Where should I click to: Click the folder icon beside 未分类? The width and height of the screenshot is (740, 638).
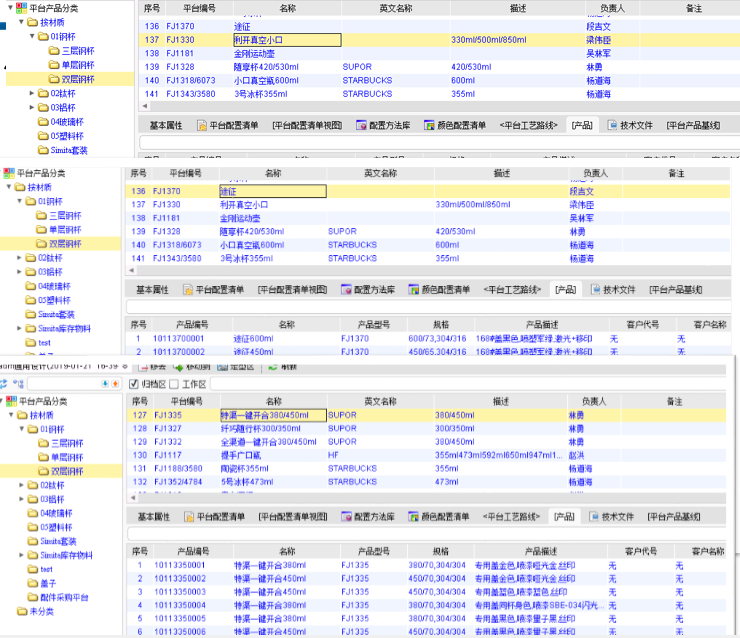(x=22, y=611)
